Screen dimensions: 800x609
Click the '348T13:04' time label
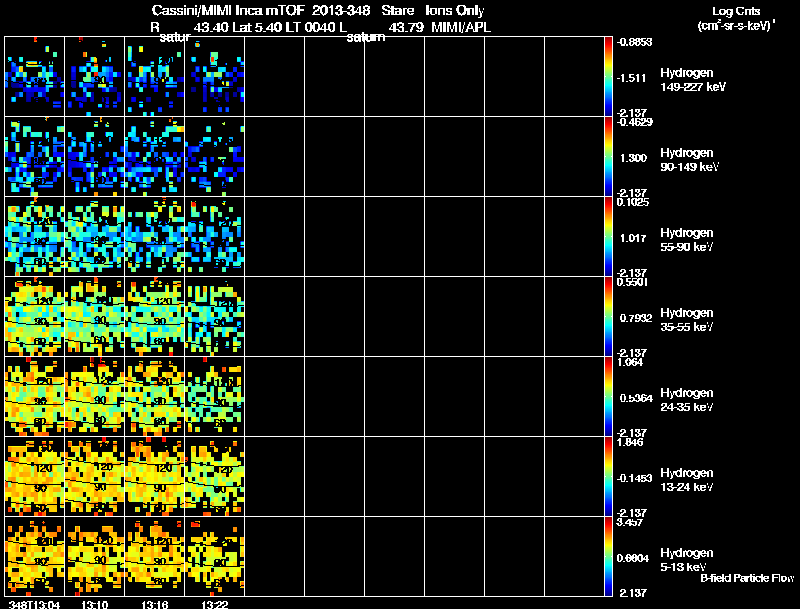[x=34, y=604]
